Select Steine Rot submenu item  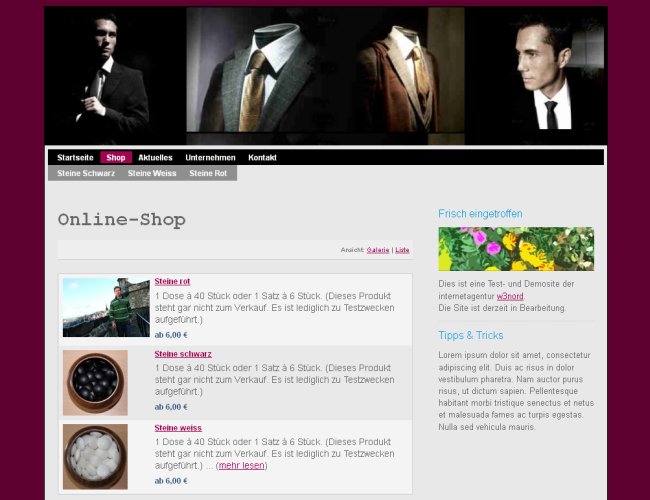pos(208,173)
